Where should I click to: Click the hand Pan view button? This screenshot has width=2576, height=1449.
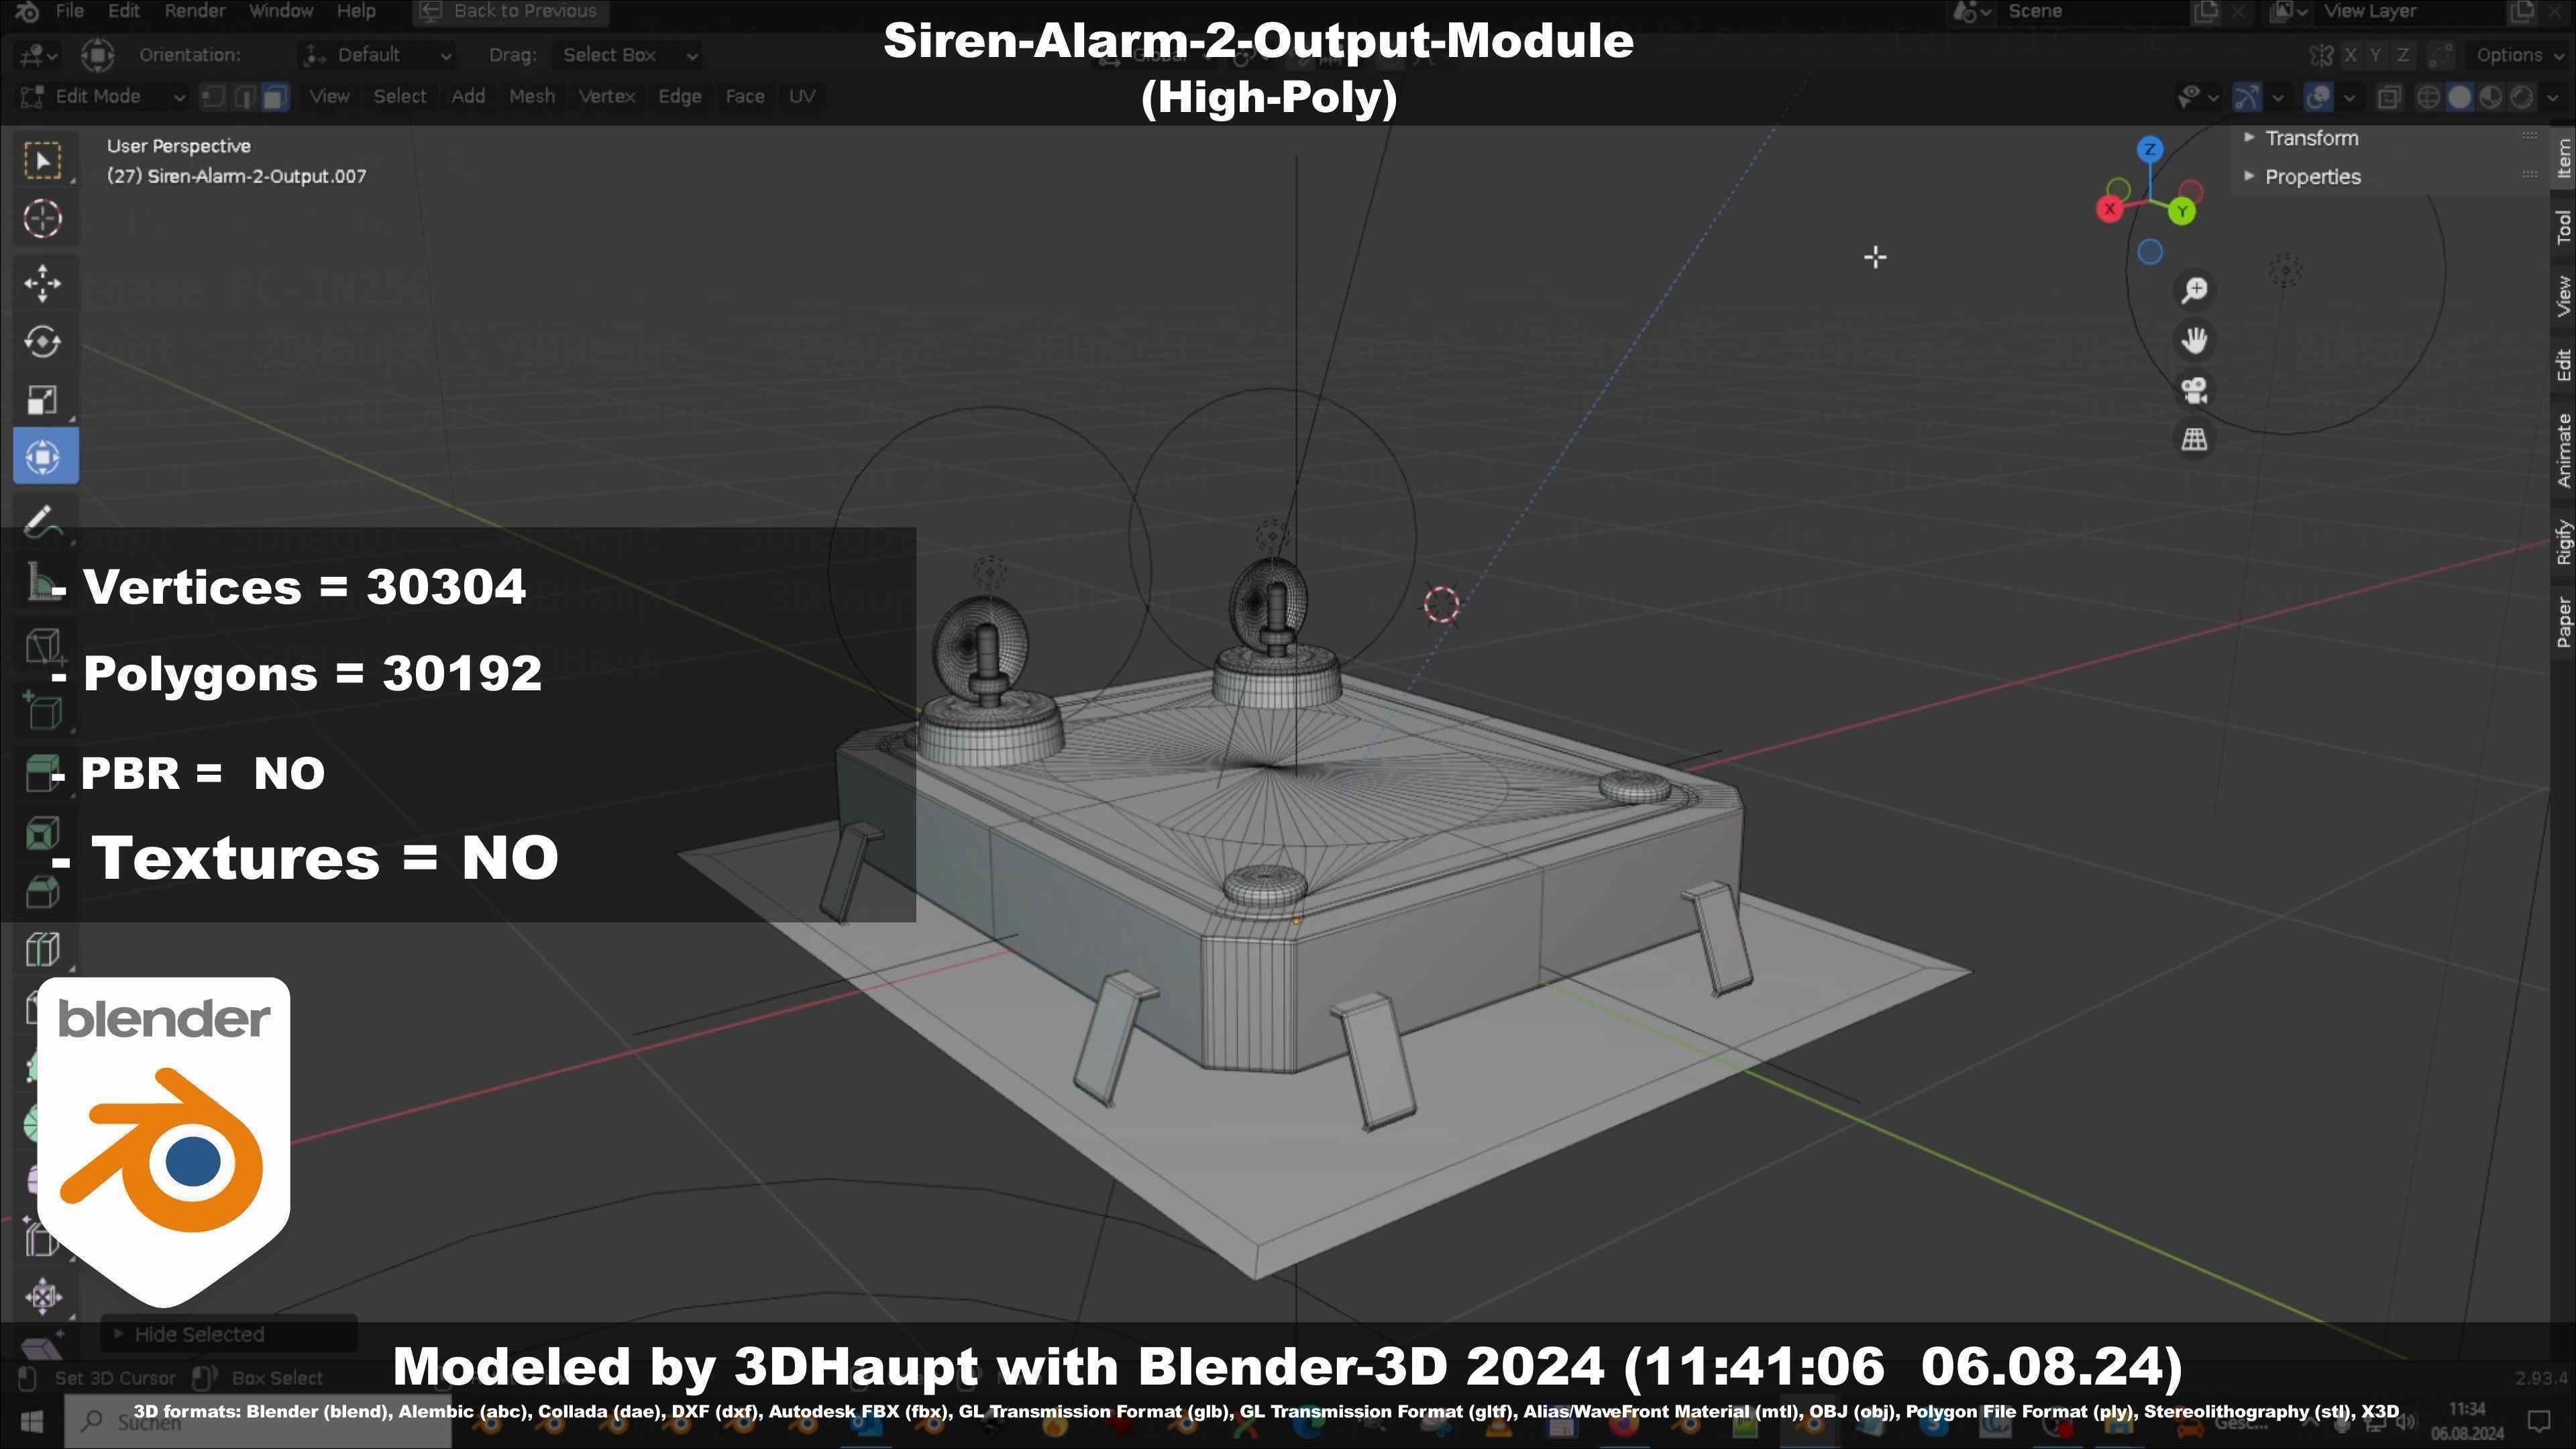pyautogui.click(x=2194, y=340)
